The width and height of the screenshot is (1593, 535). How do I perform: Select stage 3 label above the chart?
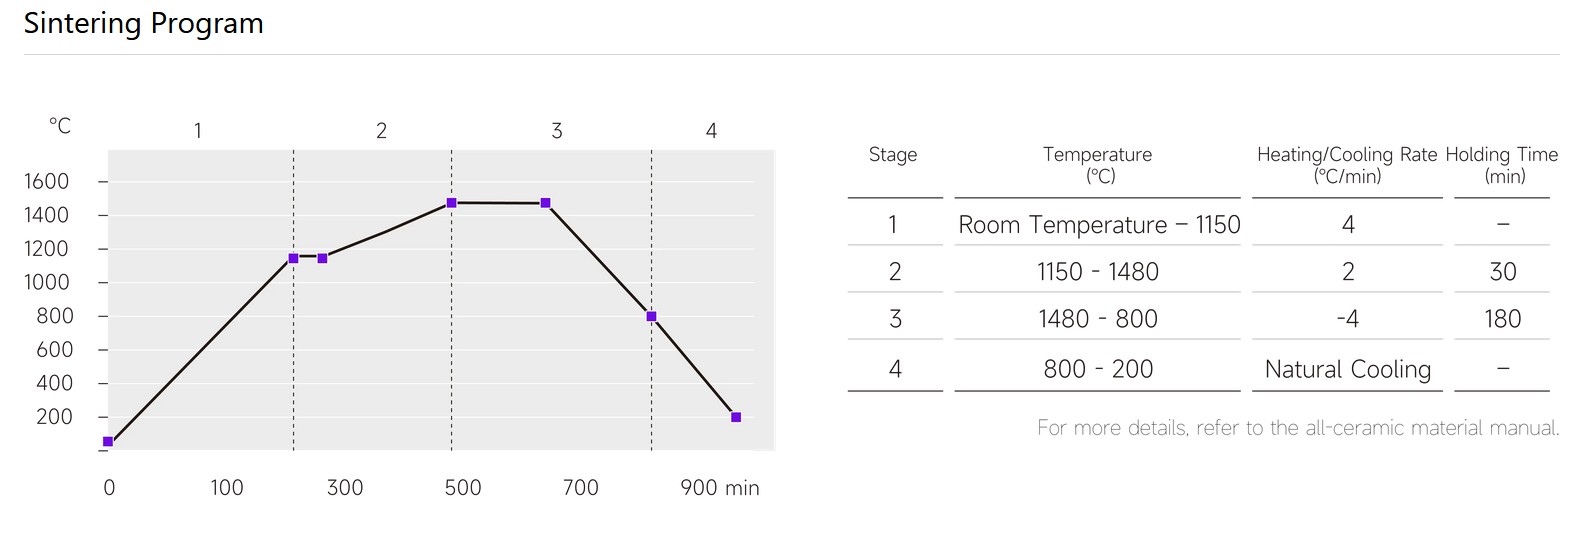click(557, 131)
